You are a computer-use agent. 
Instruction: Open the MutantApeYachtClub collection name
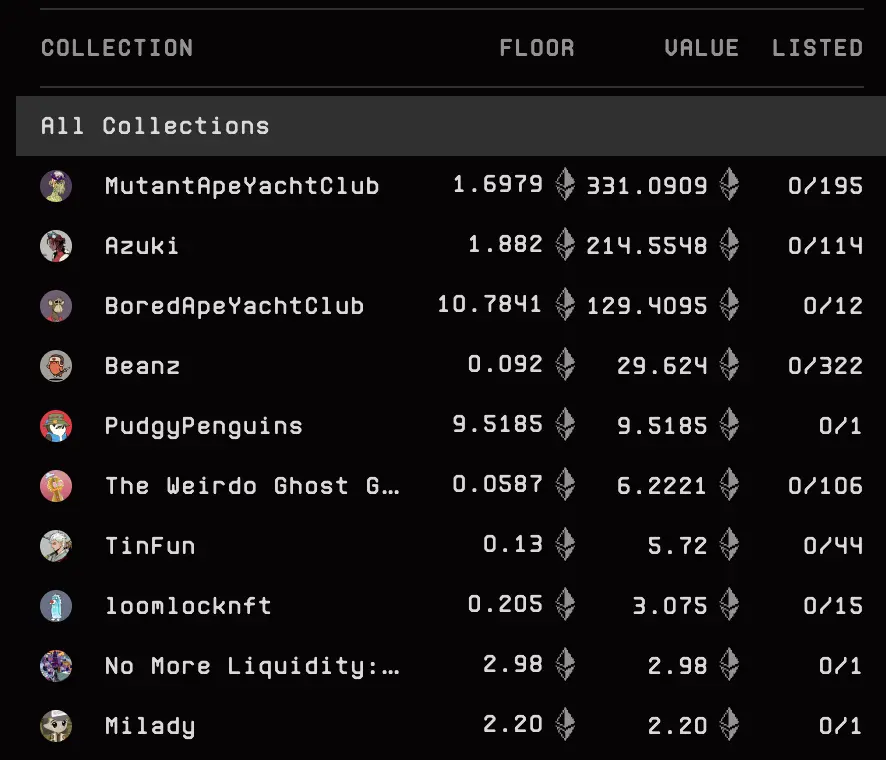point(242,186)
